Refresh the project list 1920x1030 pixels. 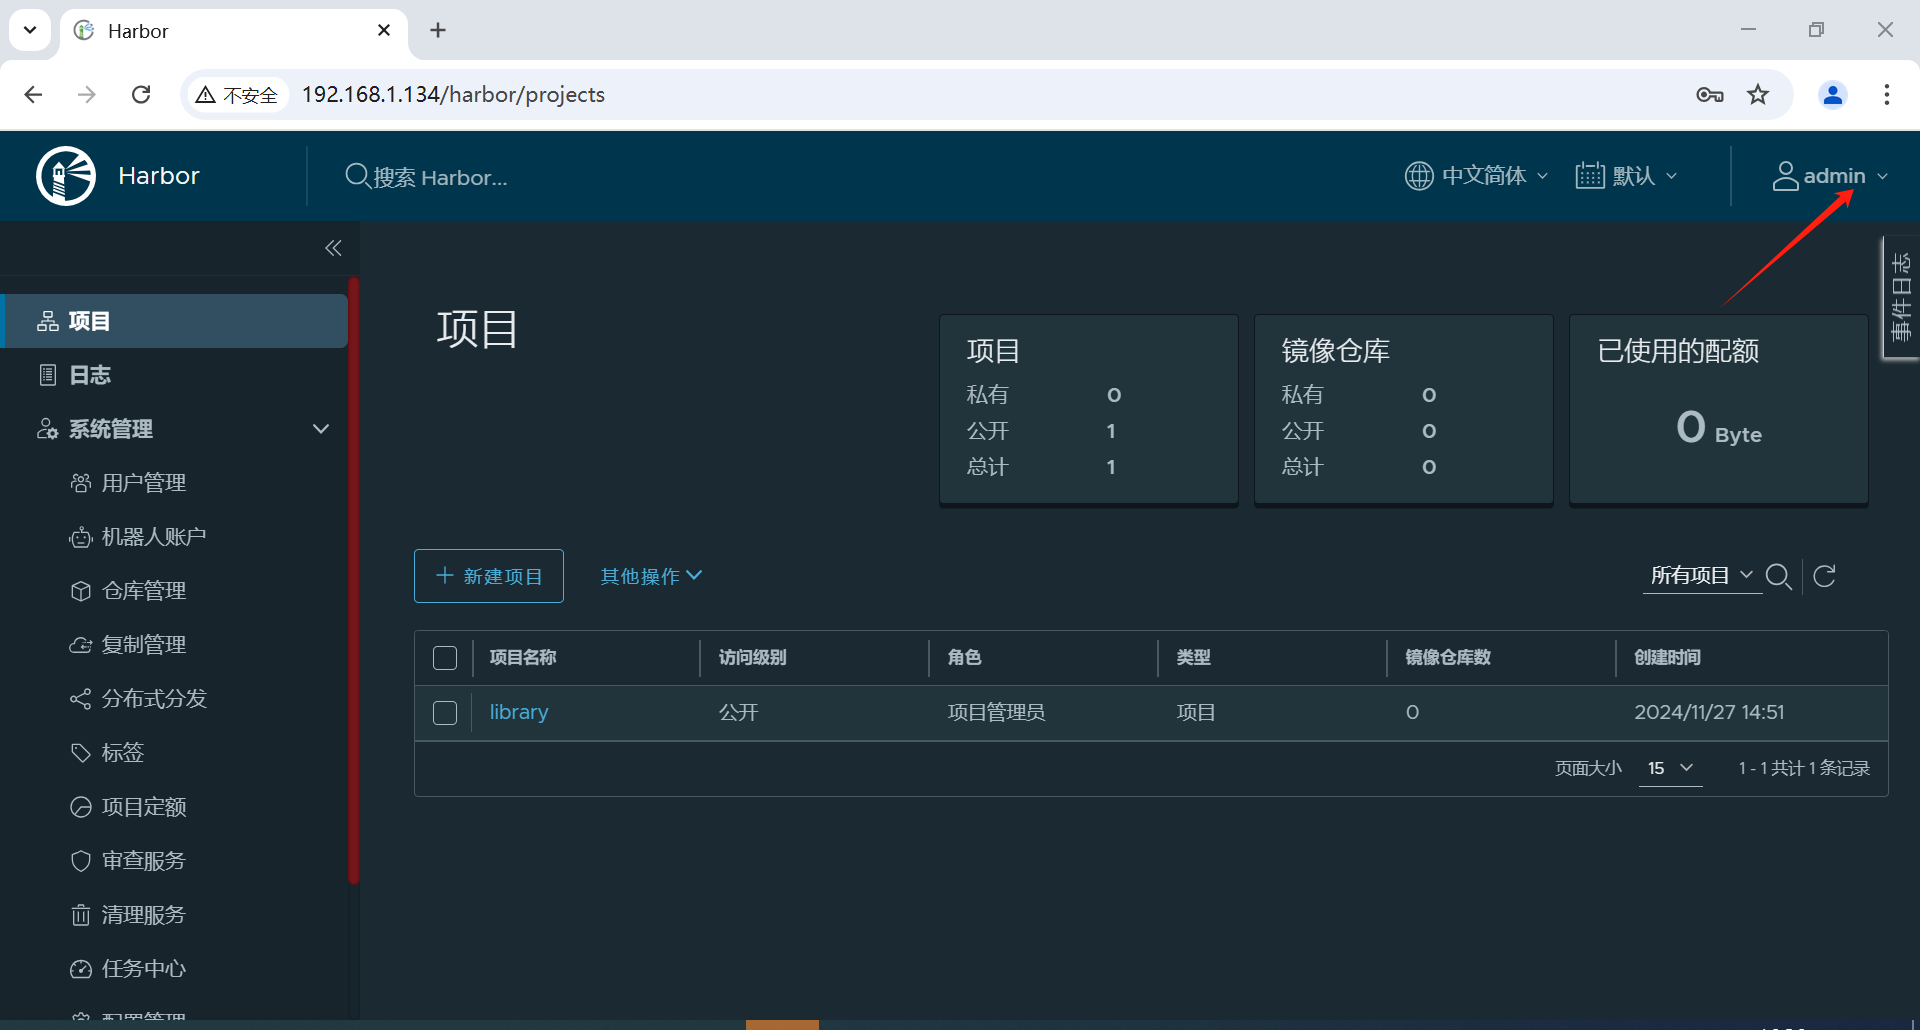click(x=1824, y=576)
